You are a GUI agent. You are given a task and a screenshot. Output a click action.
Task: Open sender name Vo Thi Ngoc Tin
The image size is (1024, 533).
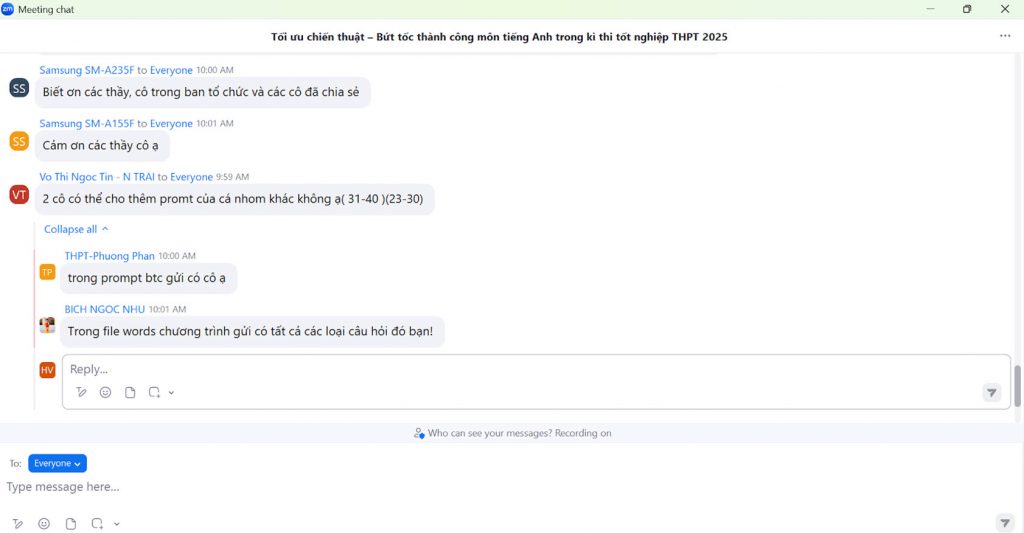[97, 177]
